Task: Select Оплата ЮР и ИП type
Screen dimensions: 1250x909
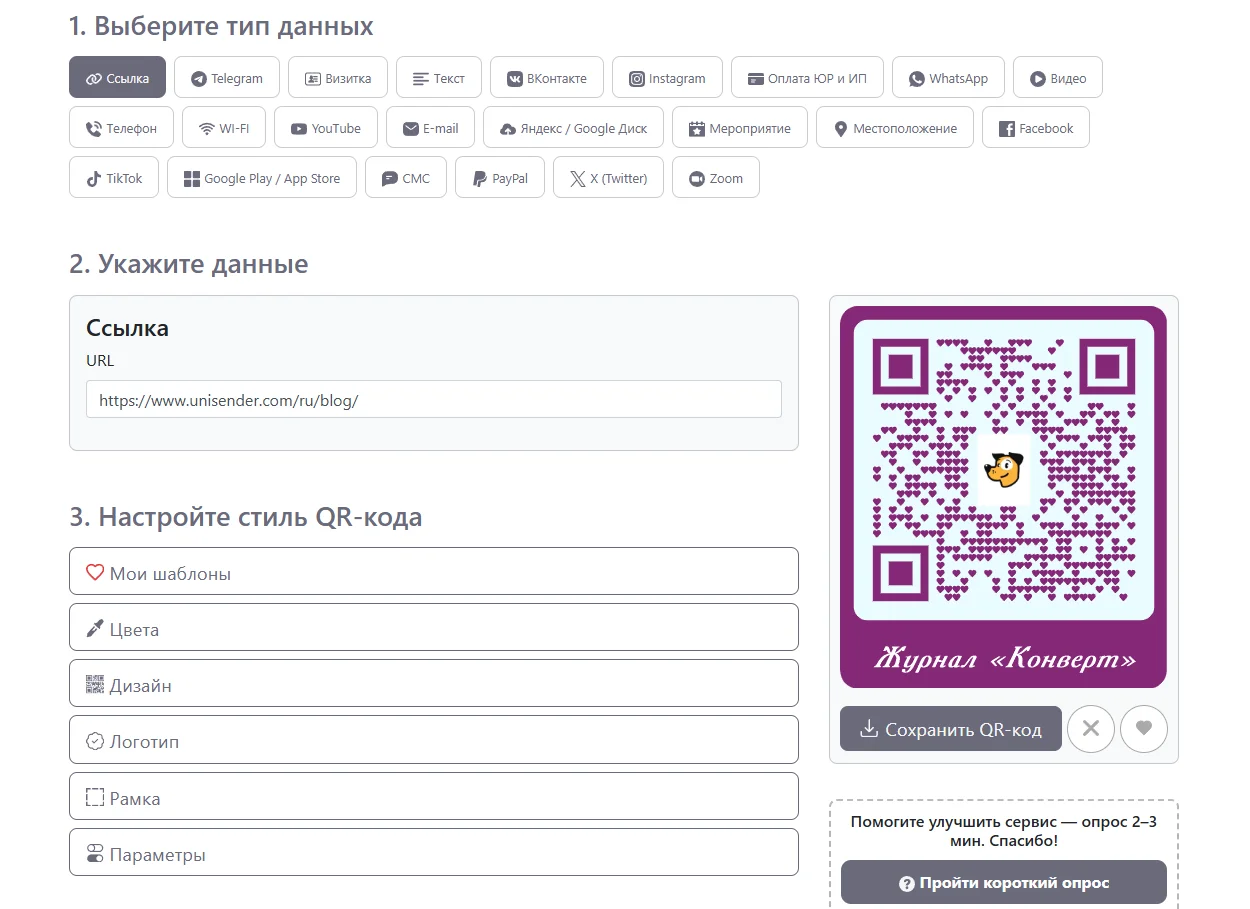Action: tap(807, 77)
